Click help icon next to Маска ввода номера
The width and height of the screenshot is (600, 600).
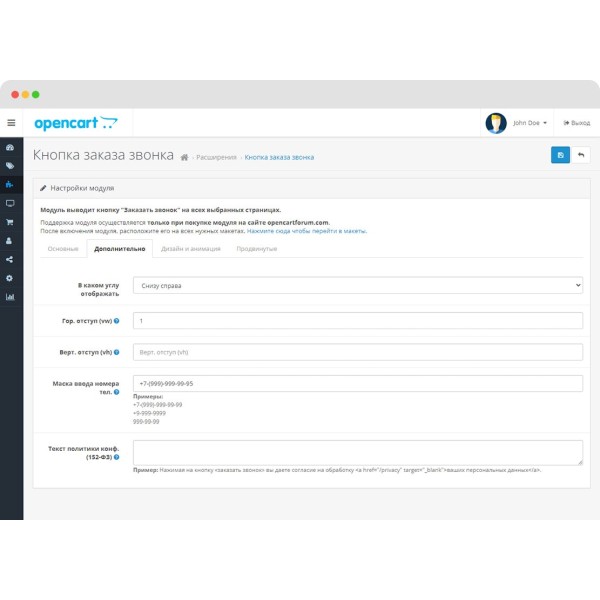click(x=116, y=392)
